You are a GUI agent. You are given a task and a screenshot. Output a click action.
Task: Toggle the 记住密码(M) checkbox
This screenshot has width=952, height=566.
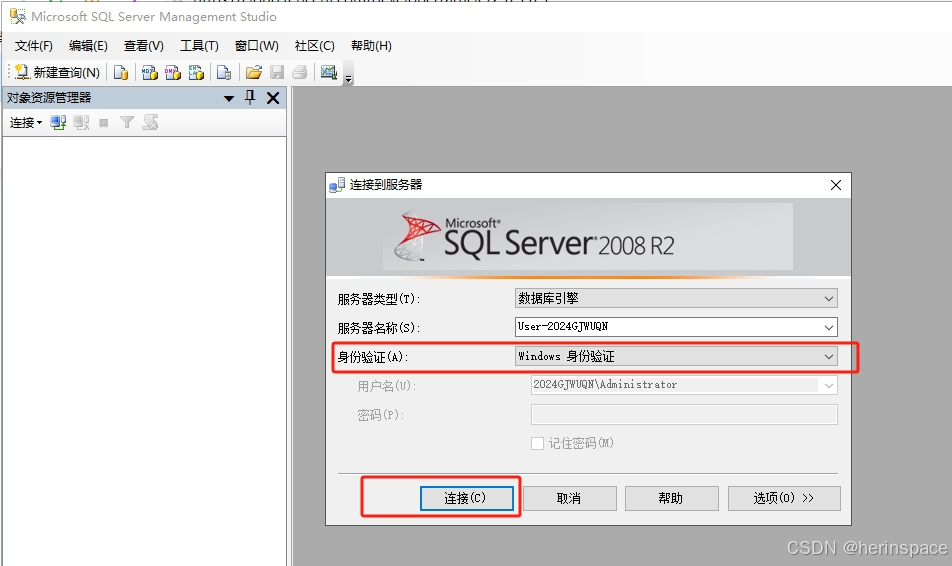click(537, 443)
